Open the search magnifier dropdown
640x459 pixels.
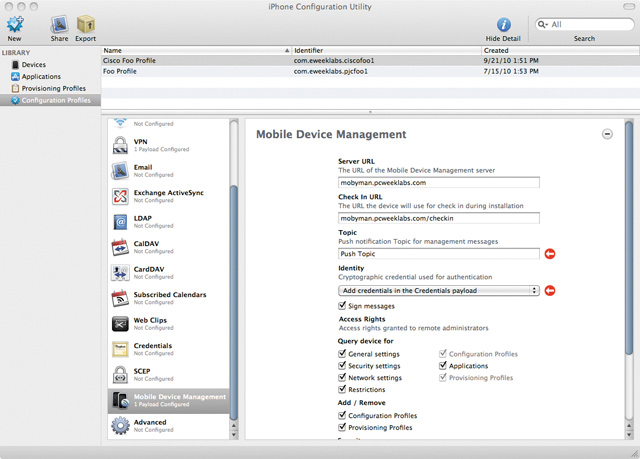(542, 24)
